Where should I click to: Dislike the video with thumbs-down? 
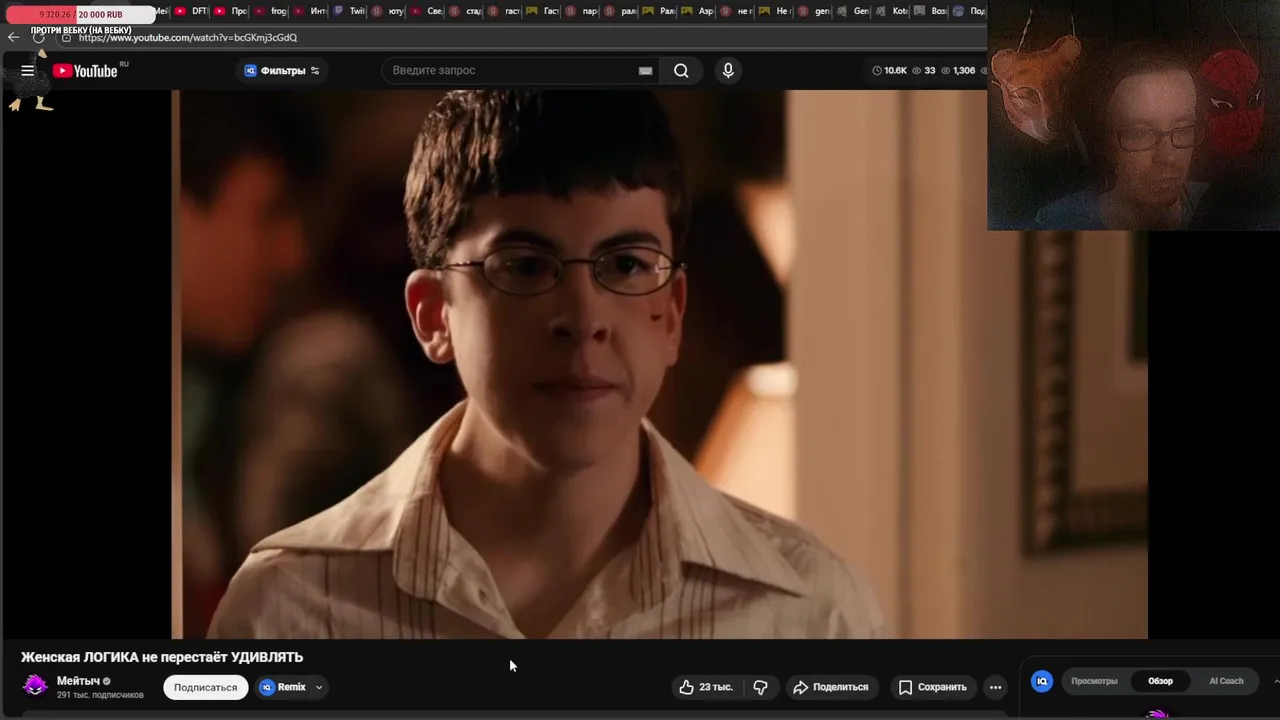pyautogui.click(x=760, y=687)
